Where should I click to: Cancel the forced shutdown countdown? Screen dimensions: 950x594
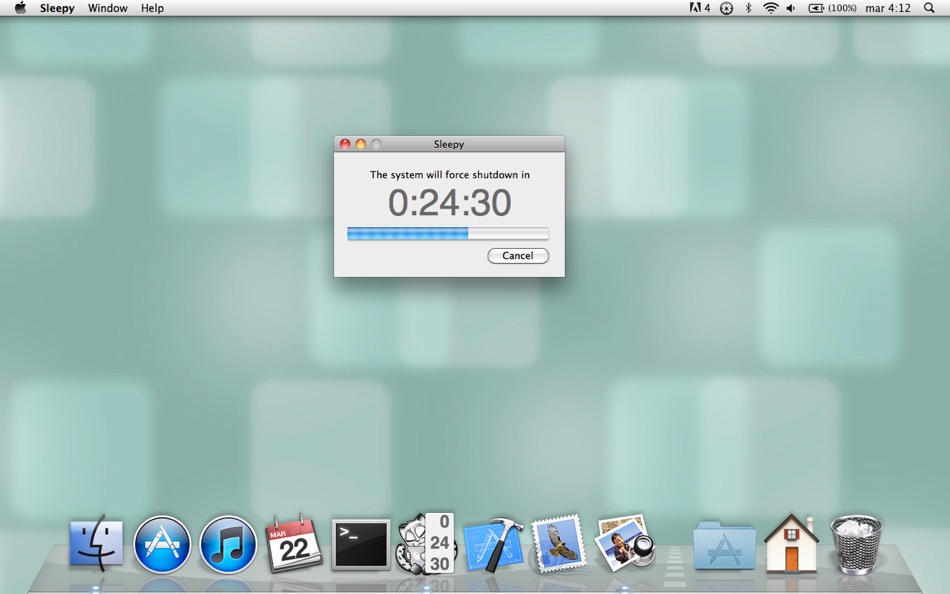518,256
